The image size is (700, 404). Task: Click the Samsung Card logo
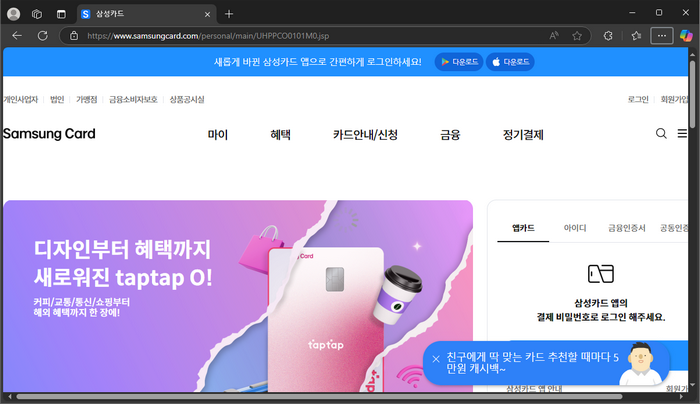(x=49, y=134)
